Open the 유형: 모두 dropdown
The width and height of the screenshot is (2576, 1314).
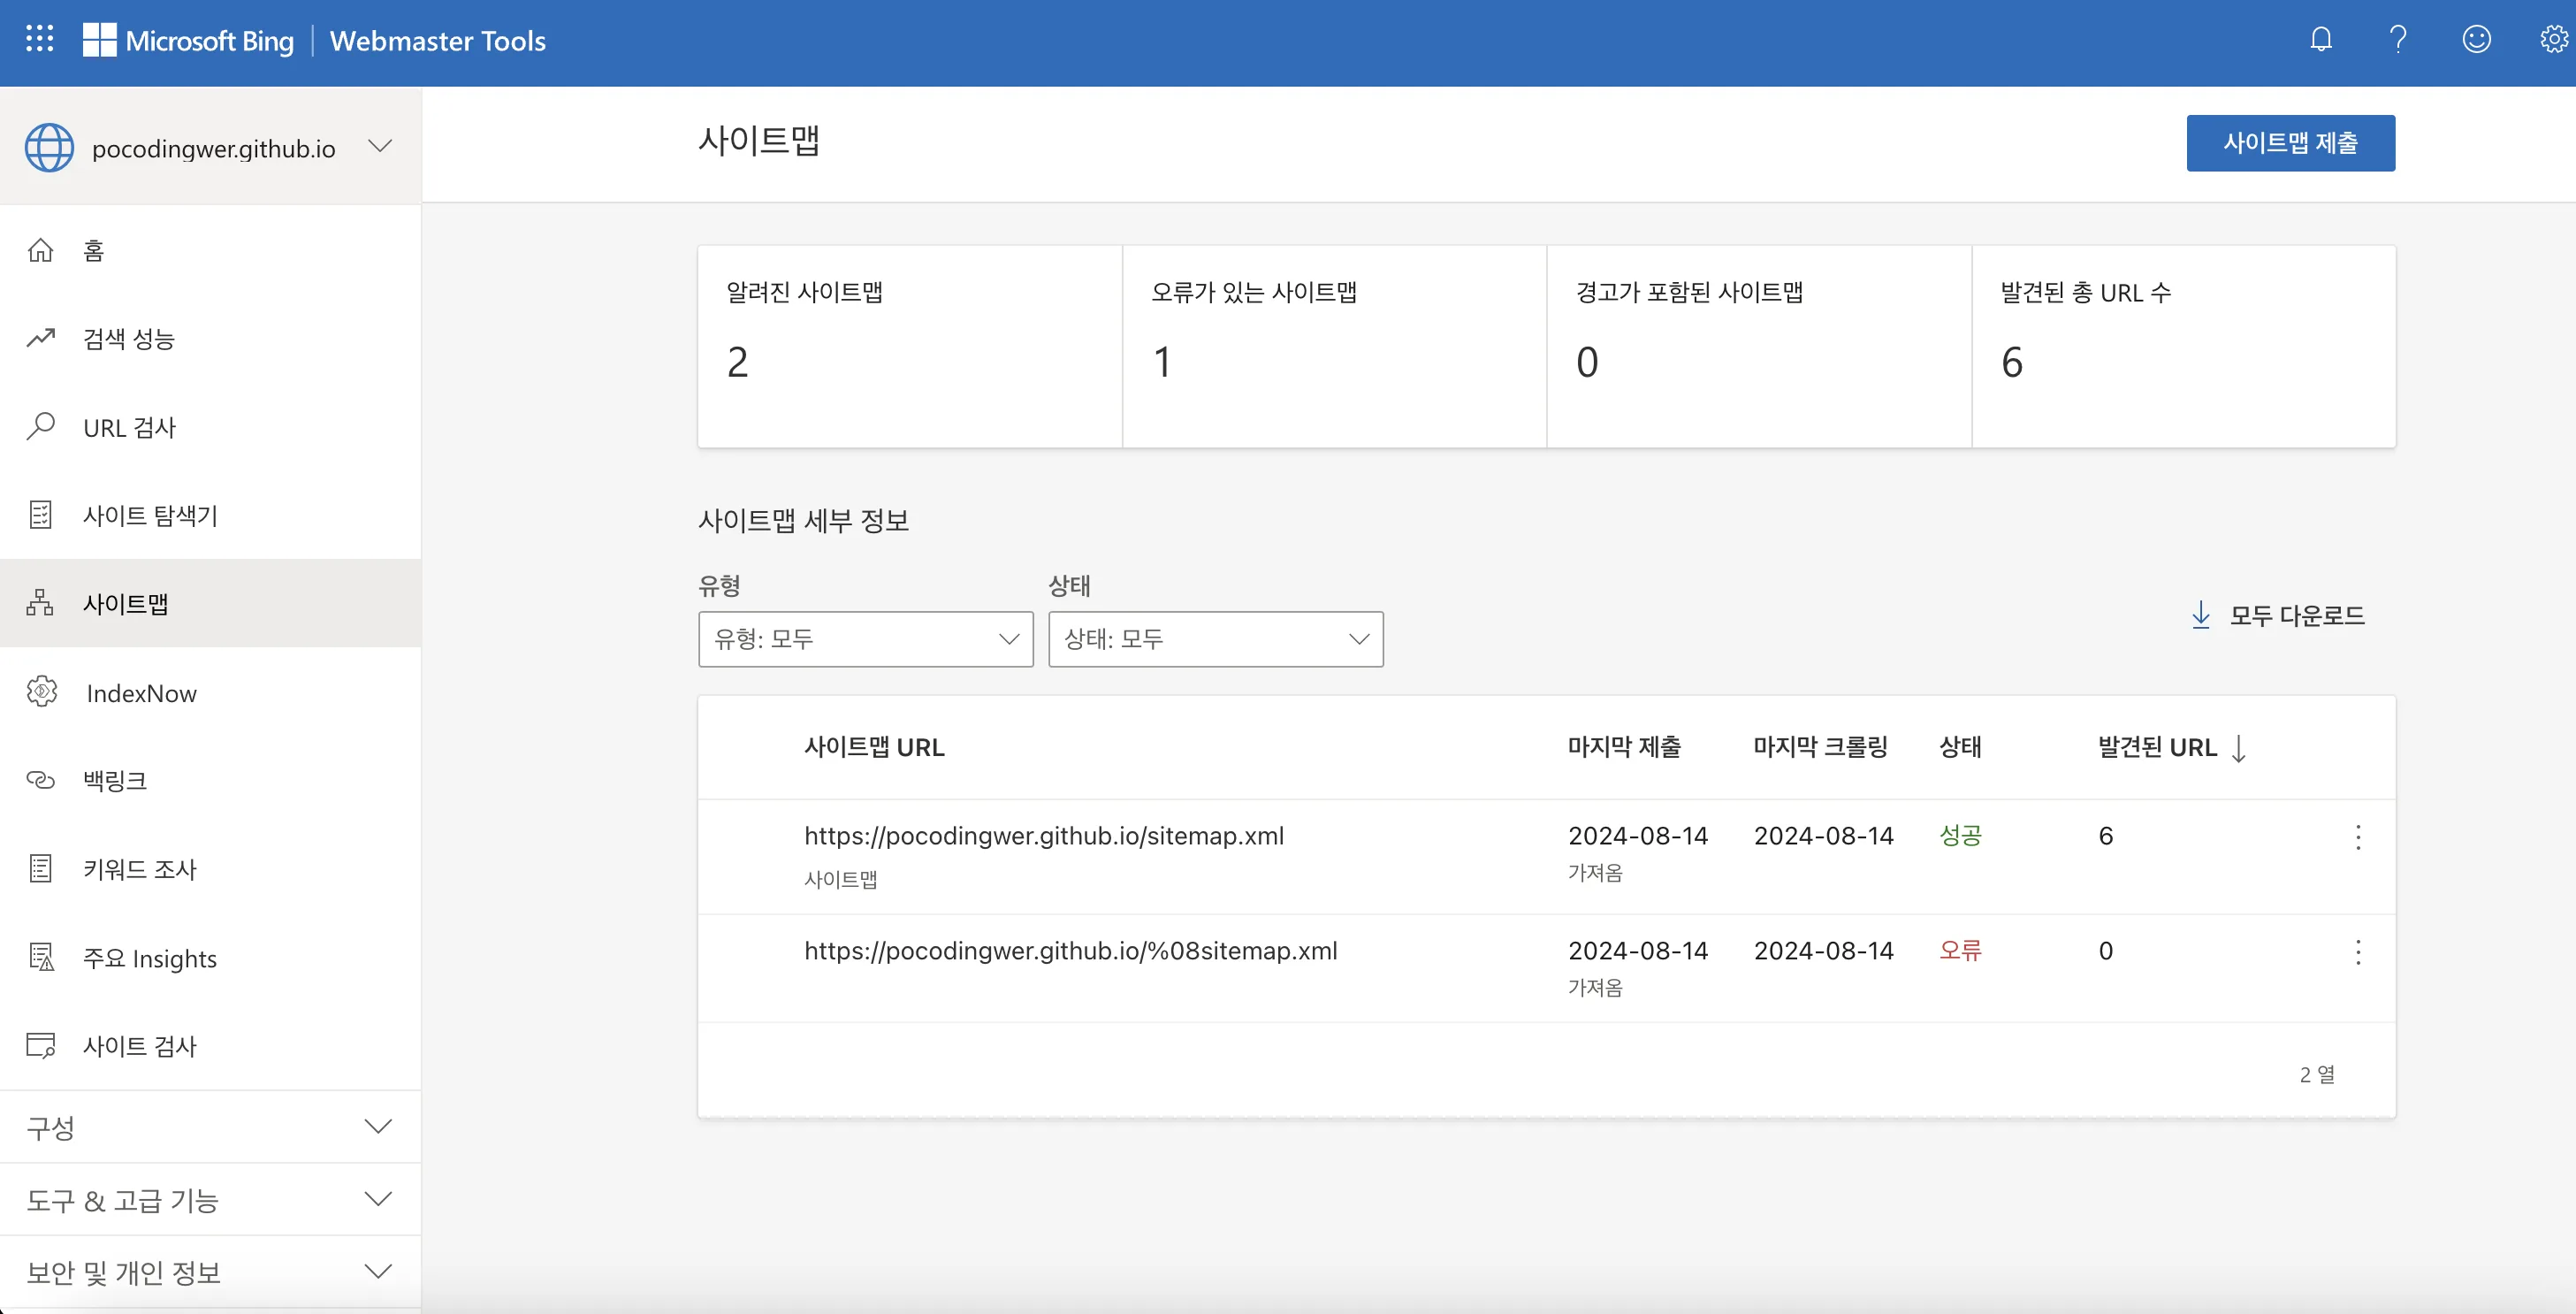(x=865, y=639)
